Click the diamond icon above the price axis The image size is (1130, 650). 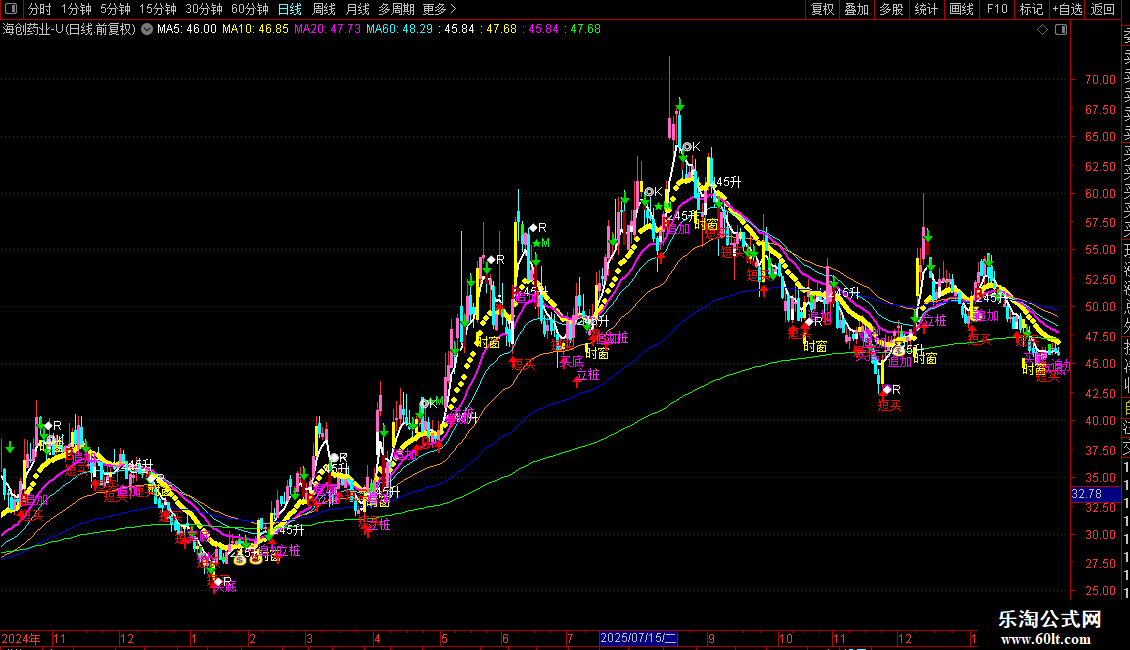pyautogui.click(x=1043, y=30)
